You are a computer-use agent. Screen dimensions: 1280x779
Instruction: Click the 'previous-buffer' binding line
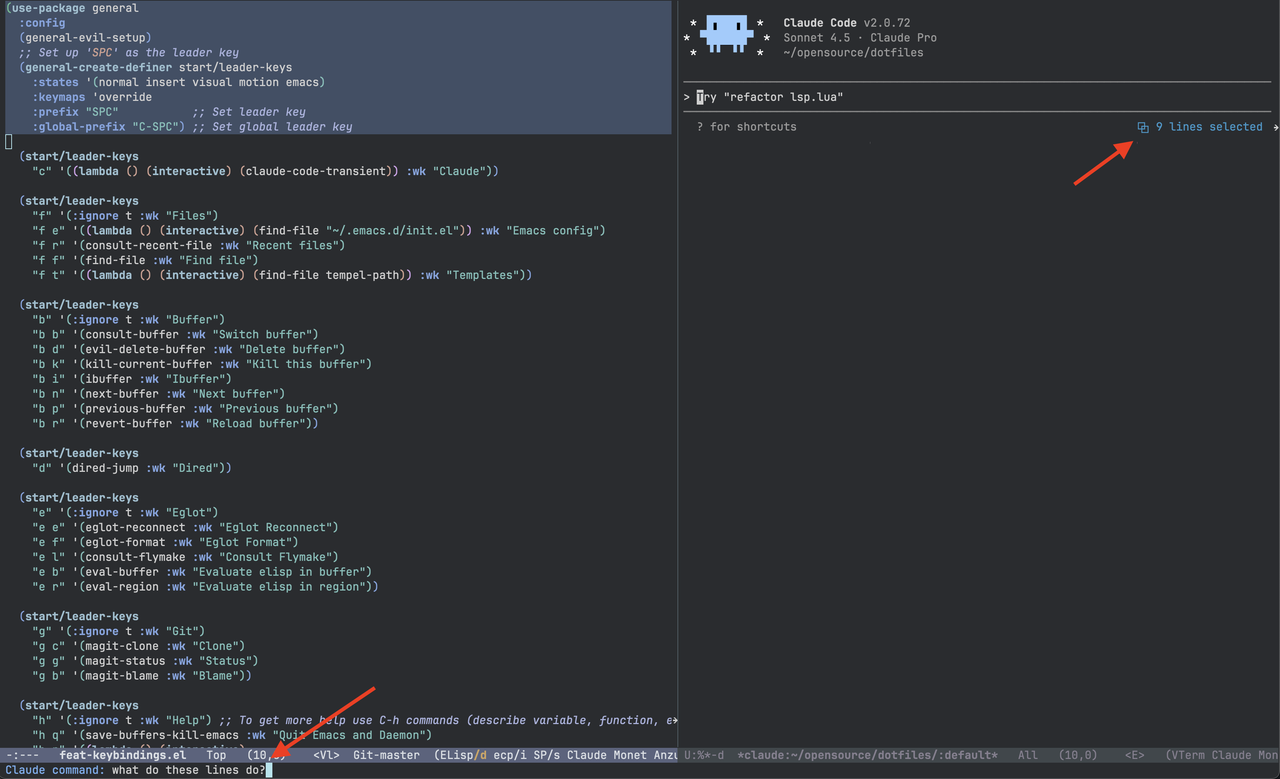point(185,408)
